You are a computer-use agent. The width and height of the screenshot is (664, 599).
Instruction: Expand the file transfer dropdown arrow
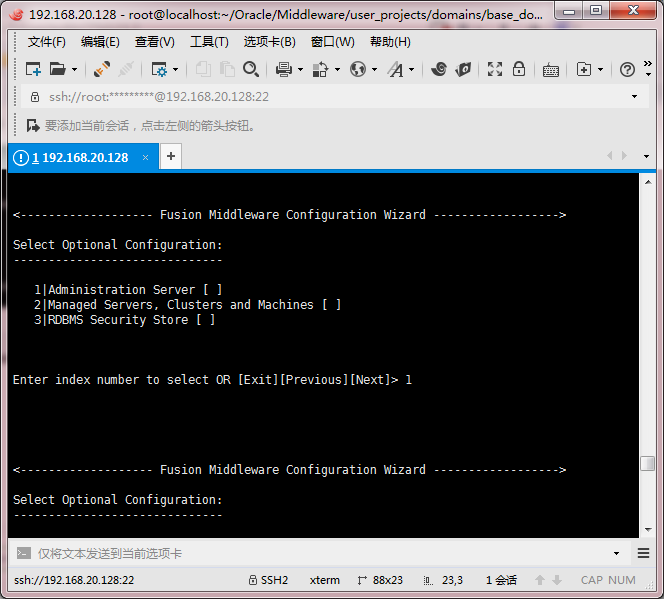(x=338, y=69)
